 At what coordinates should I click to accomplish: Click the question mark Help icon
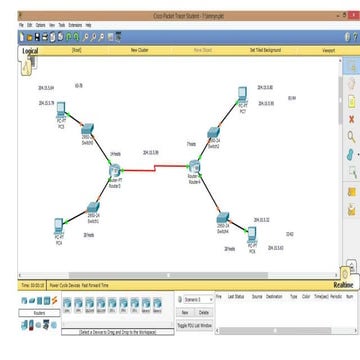[355, 37]
